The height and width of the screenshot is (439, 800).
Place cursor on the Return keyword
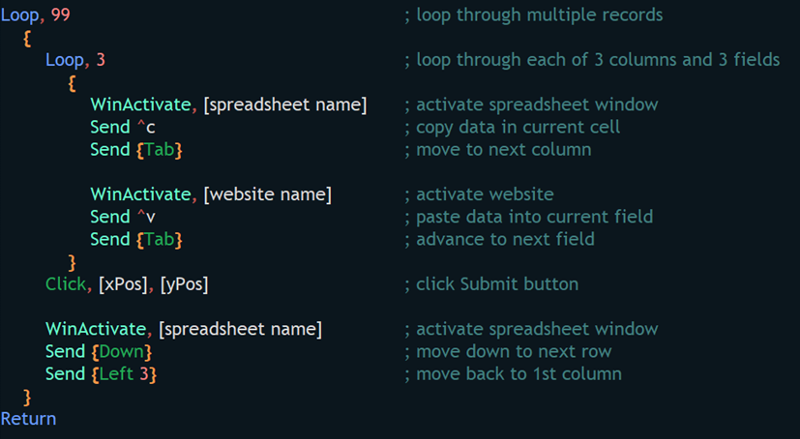point(28,419)
